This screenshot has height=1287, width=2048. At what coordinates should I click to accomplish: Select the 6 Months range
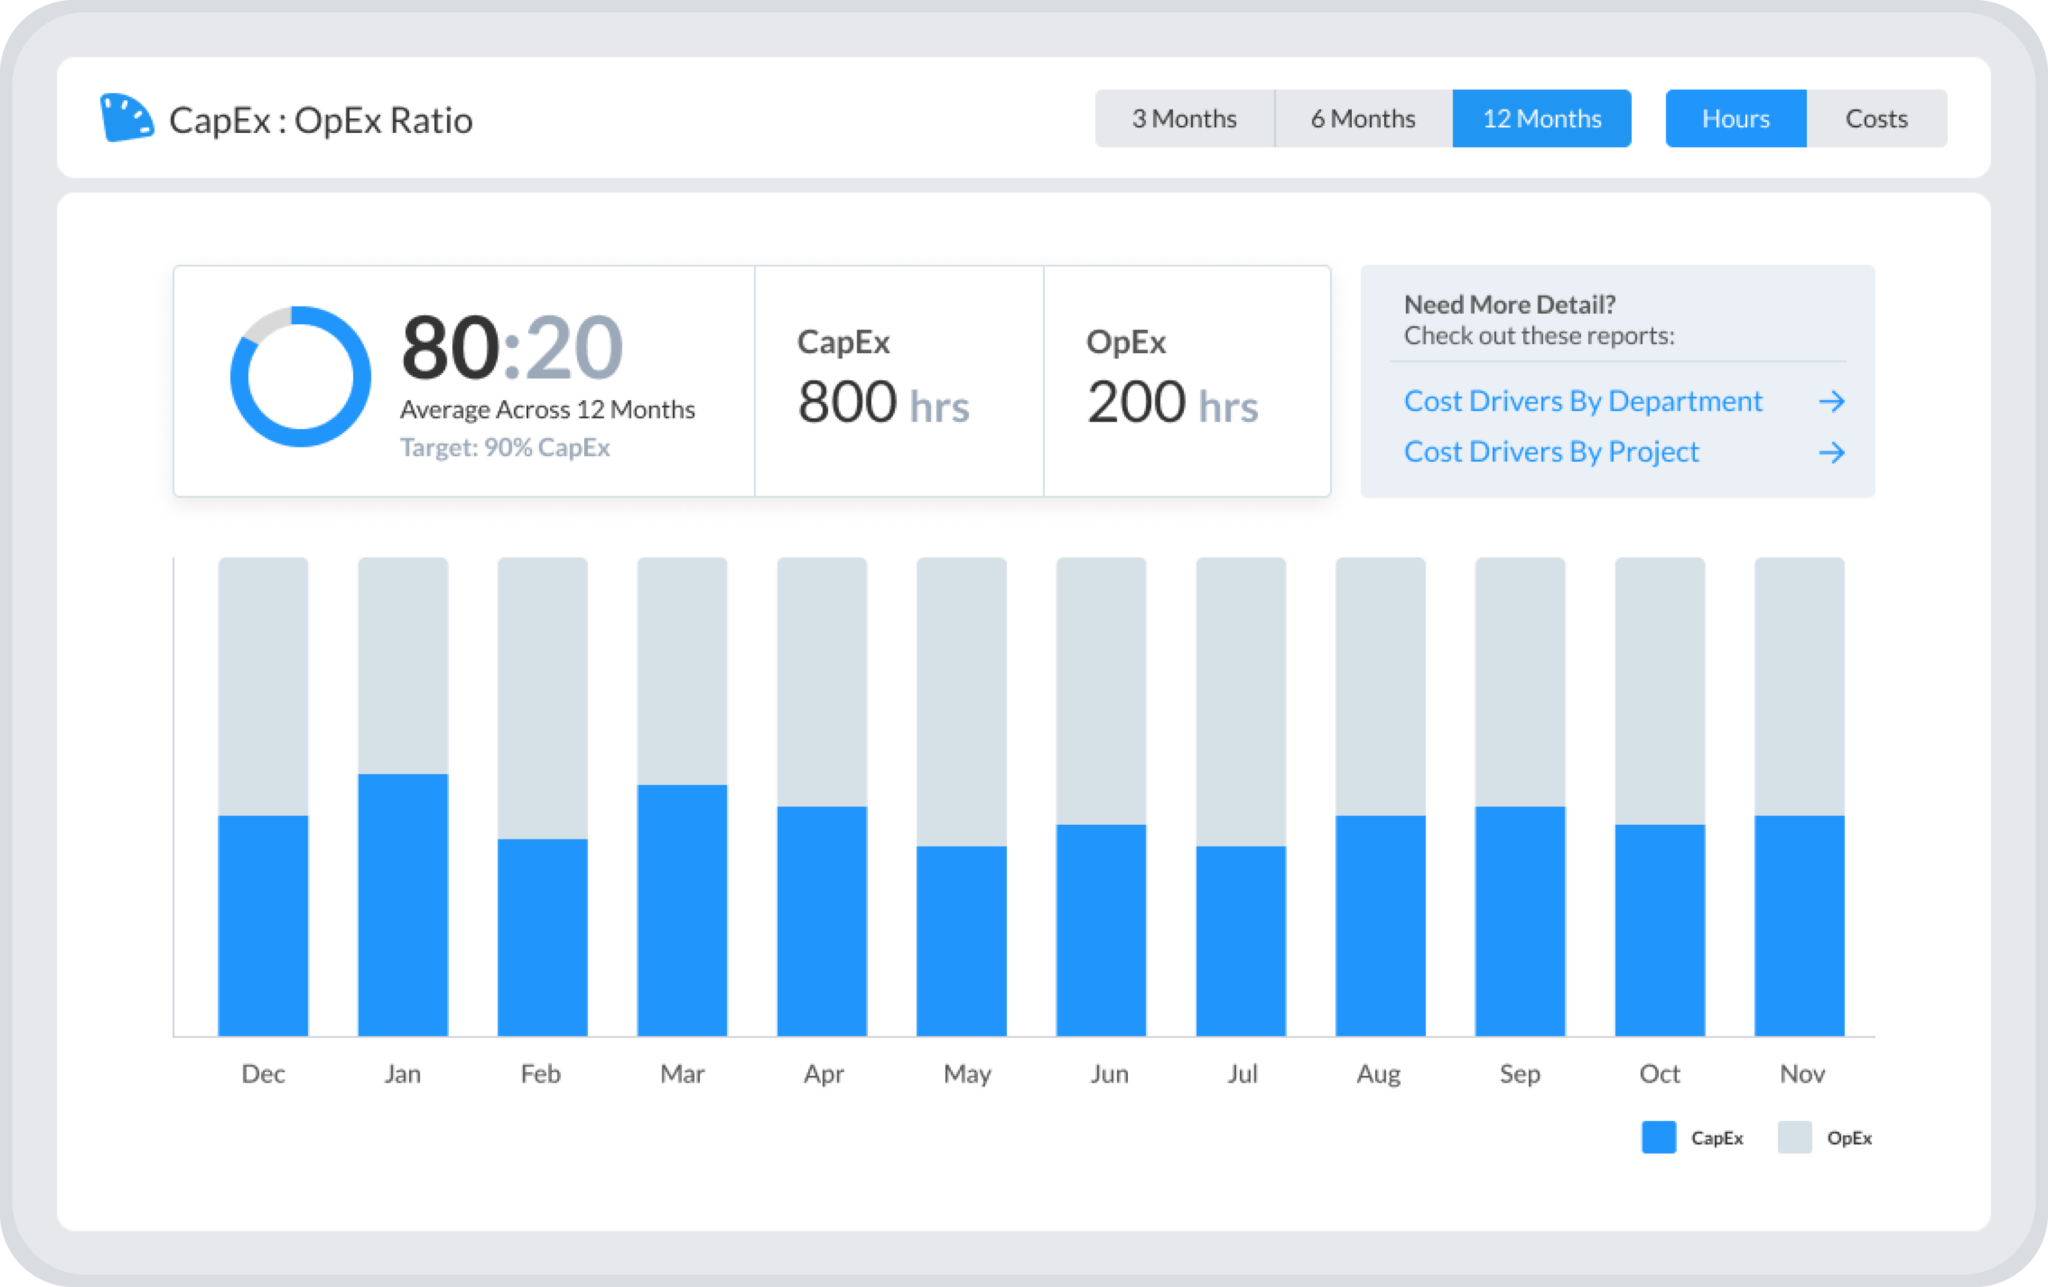(1363, 119)
